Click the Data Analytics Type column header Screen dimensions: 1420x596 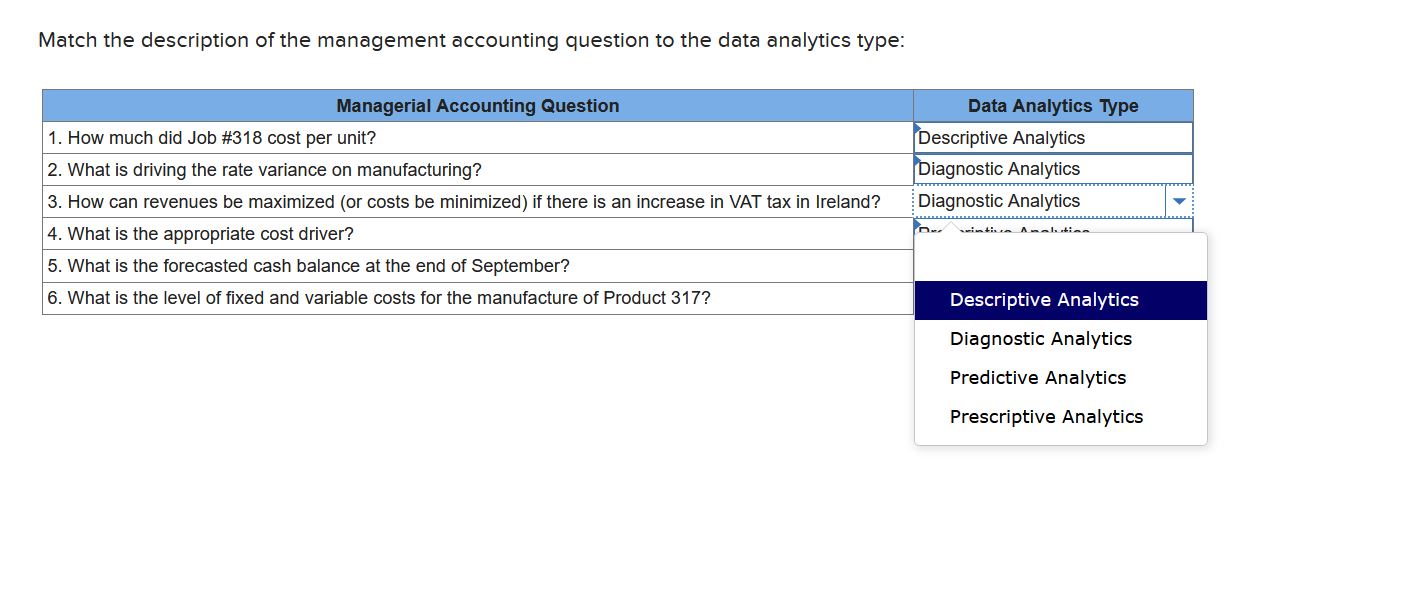click(1052, 105)
